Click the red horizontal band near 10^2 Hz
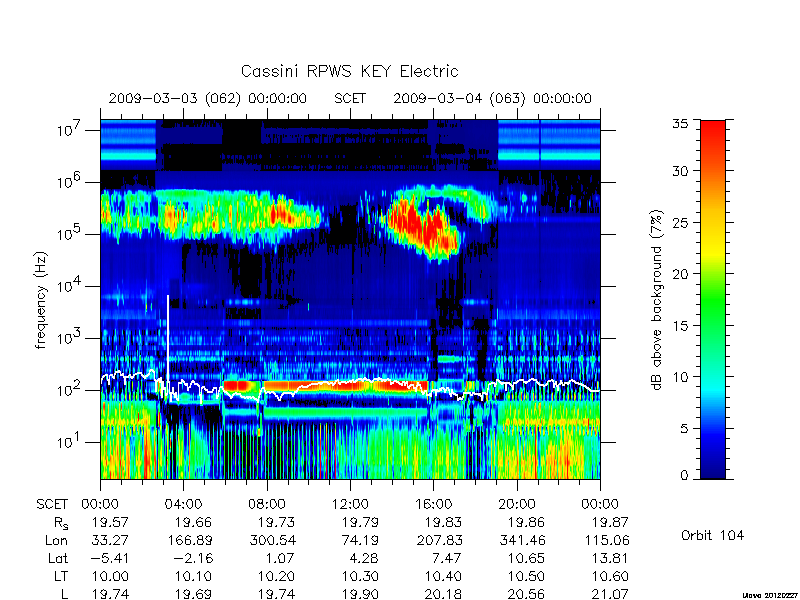 coord(327,386)
